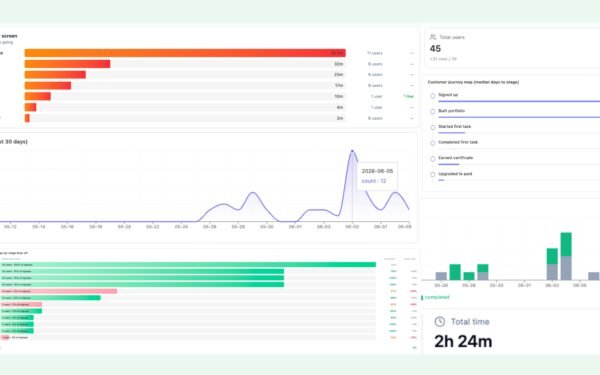
Task: Click the longest orange time-per-screen bar
Action: pos(185,53)
